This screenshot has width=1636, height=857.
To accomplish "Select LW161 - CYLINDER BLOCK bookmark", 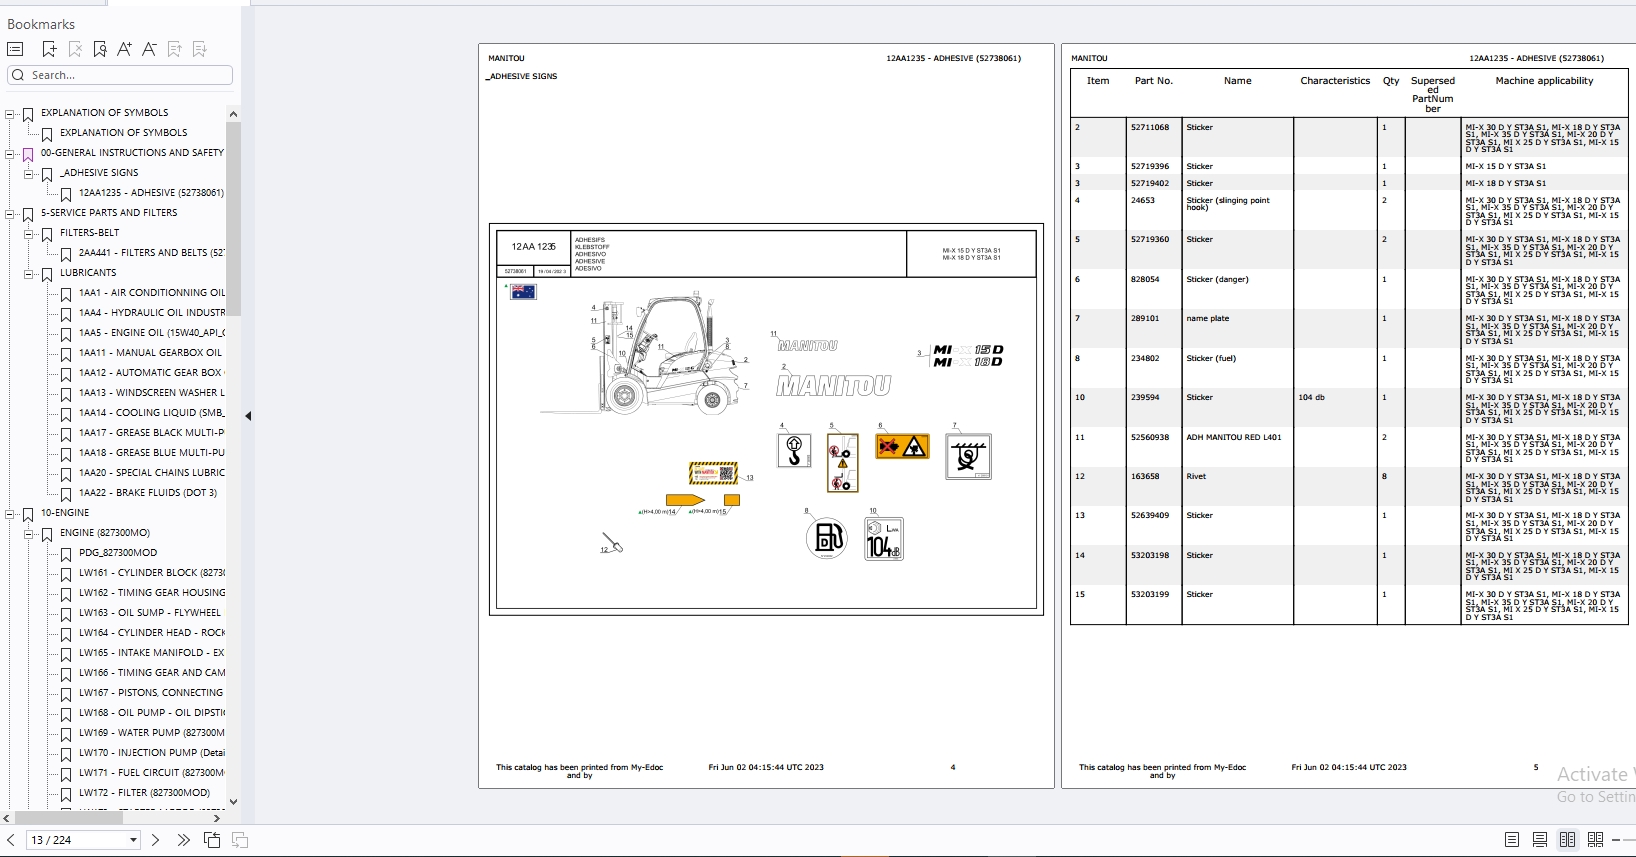I will 151,573.
